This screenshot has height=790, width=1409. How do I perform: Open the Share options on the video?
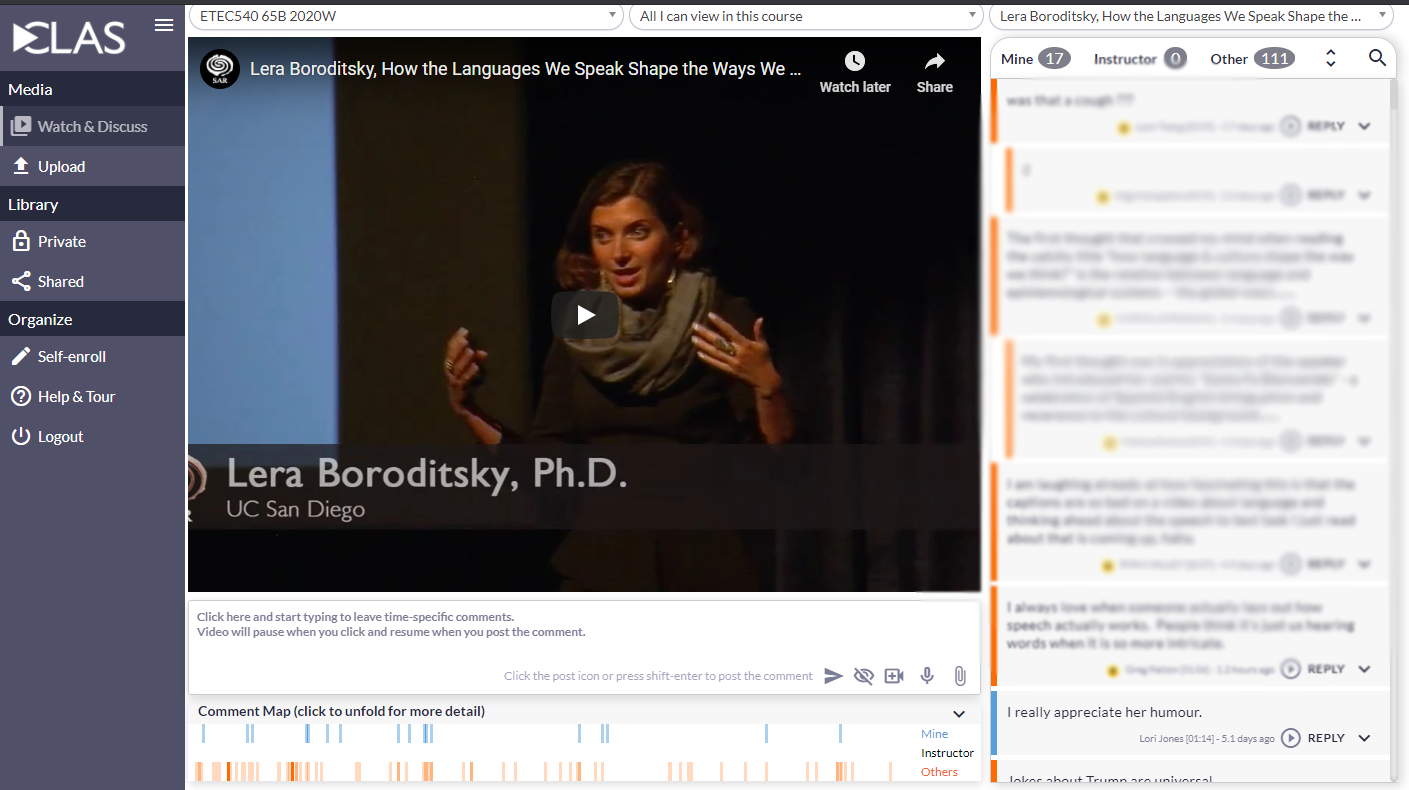coord(934,70)
